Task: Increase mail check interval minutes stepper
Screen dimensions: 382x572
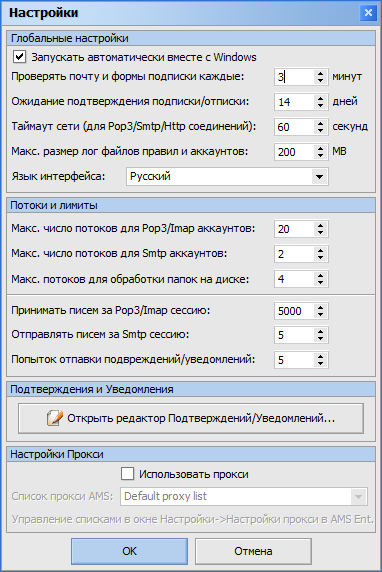Action: [320, 73]
